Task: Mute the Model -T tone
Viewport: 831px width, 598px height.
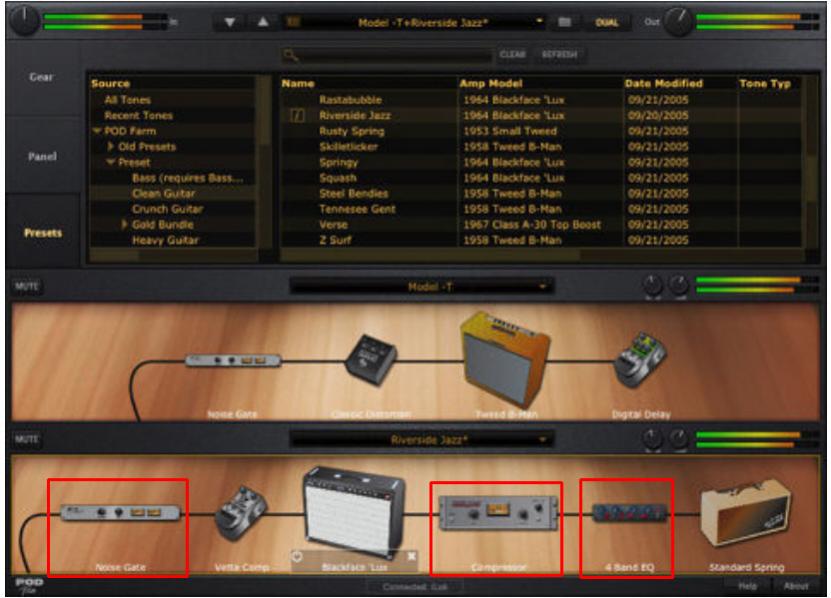Action: [x=26, y=286]
